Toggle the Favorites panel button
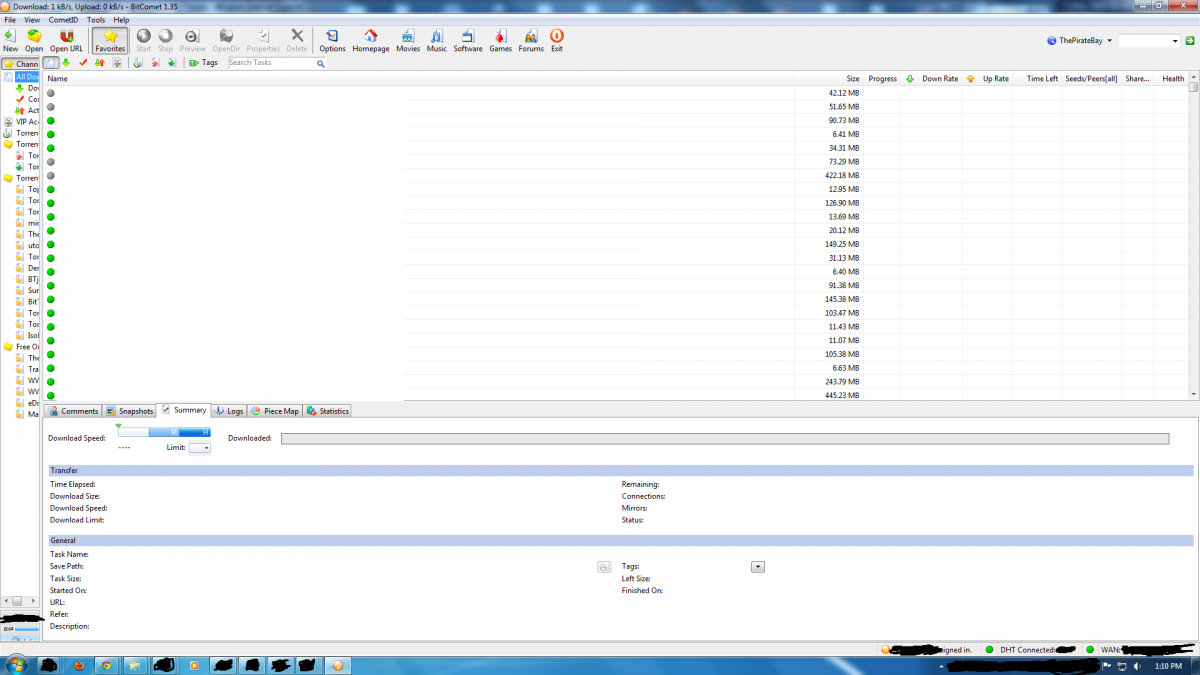The image size is (1200, 675). click(x=110, y=40)
